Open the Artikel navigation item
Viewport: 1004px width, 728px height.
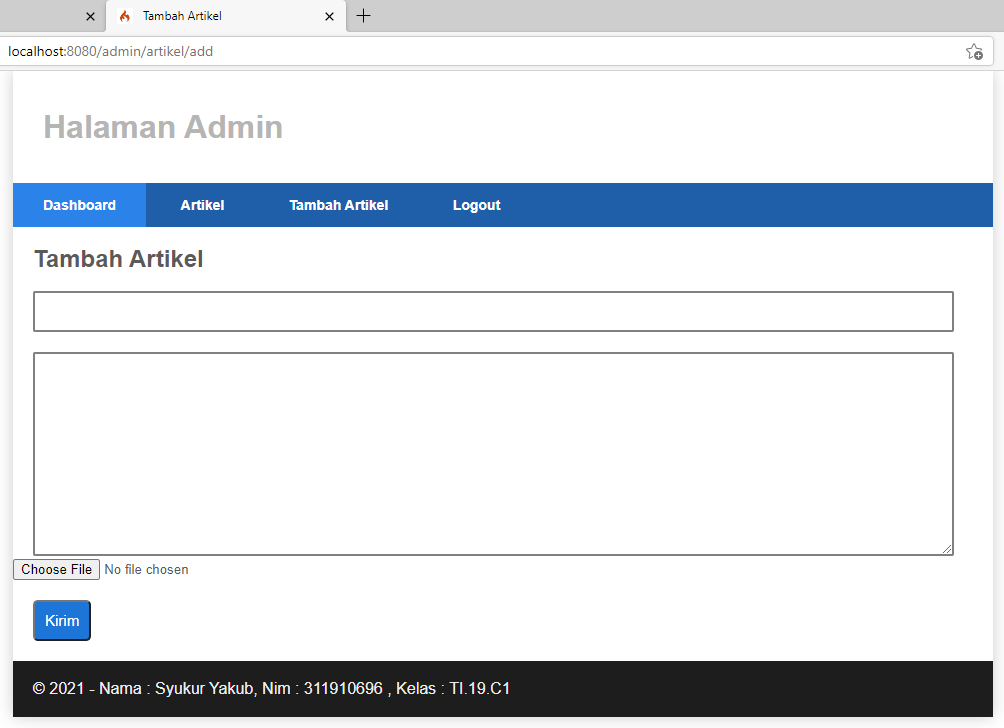point(202,205)
